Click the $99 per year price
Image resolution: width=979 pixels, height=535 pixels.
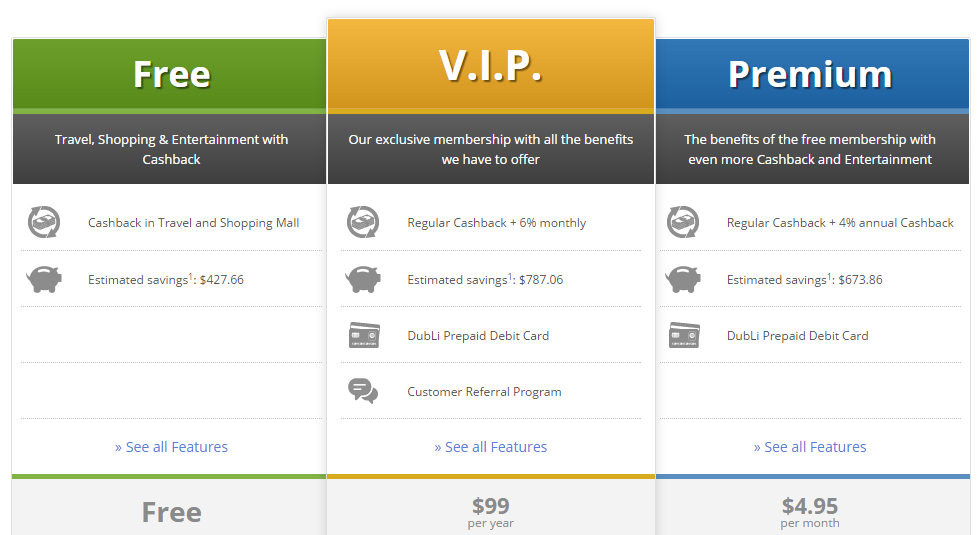tap(491, 513)
